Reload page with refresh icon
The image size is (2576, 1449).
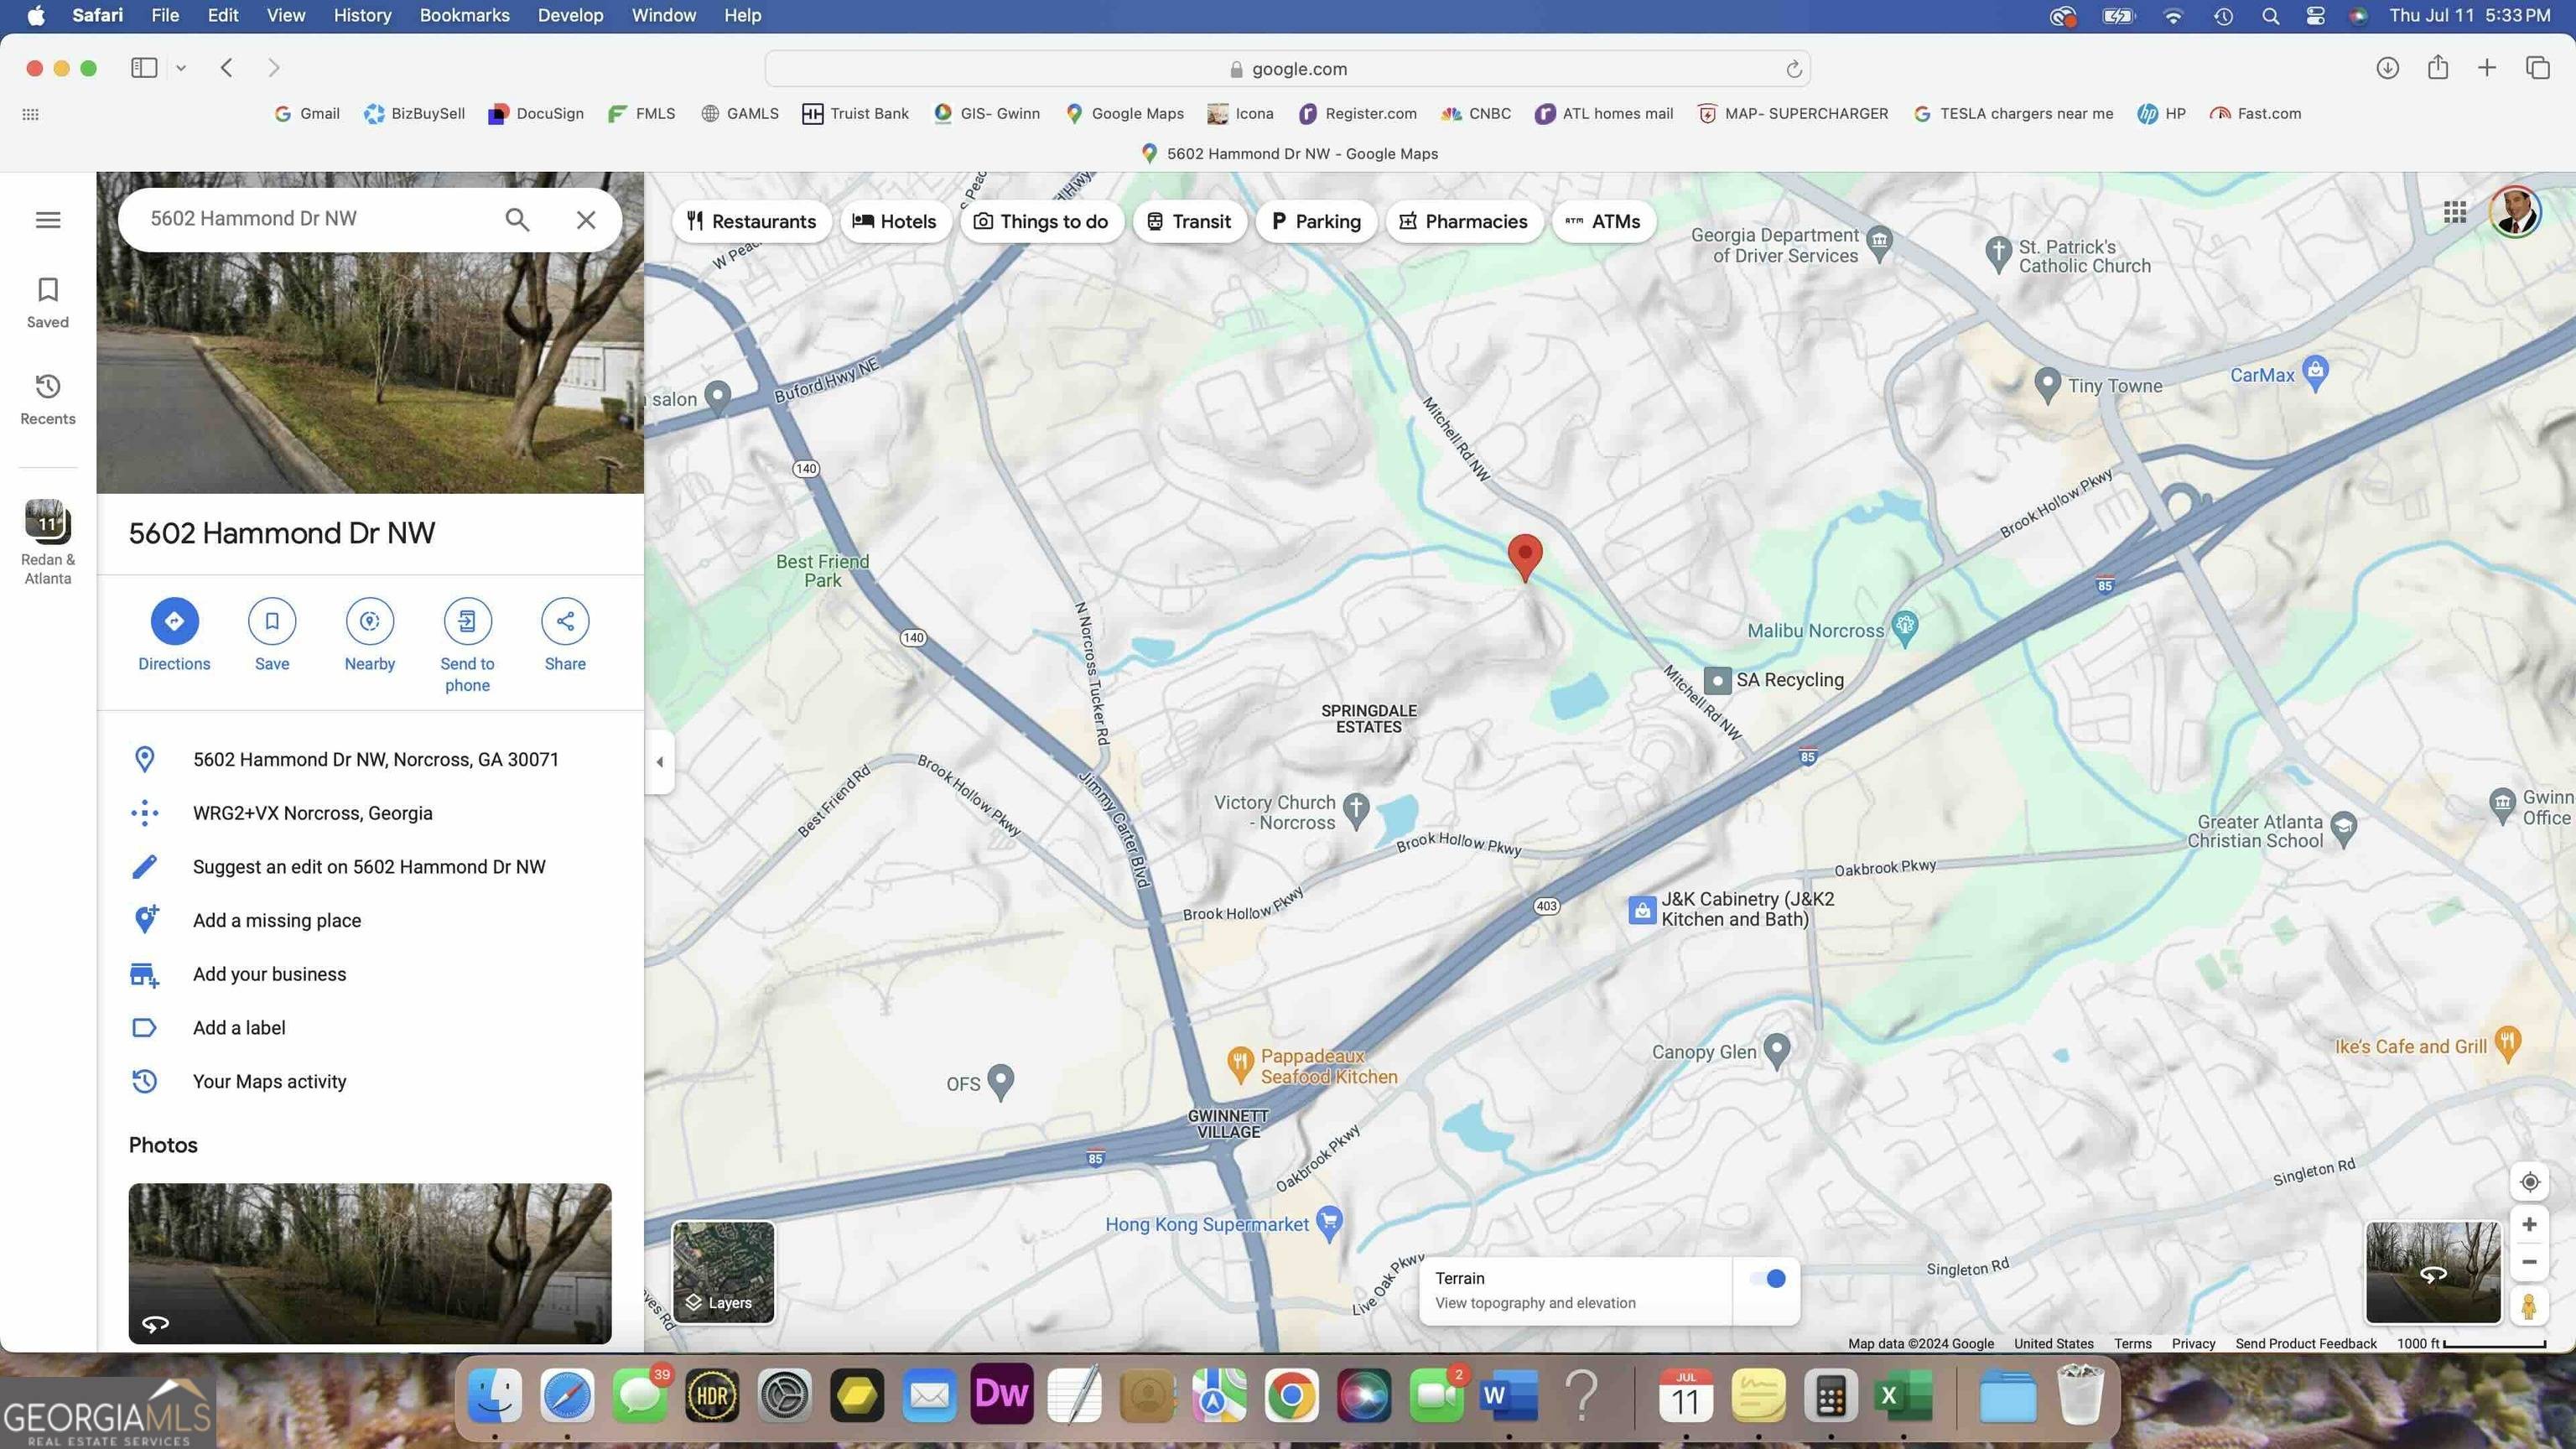(1793, 69)
